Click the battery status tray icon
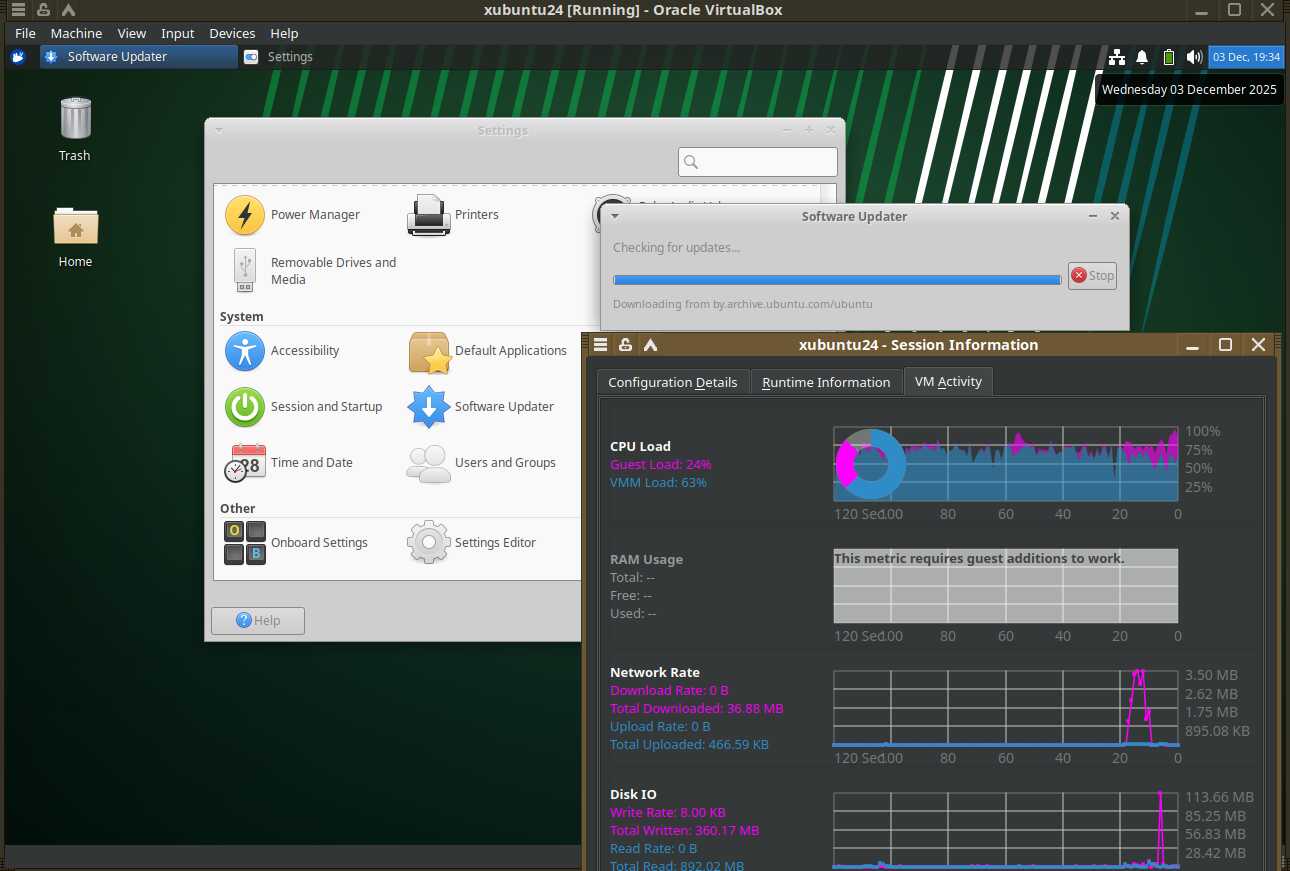Screen dimensions: 1290x871 tap(1169, 57)
